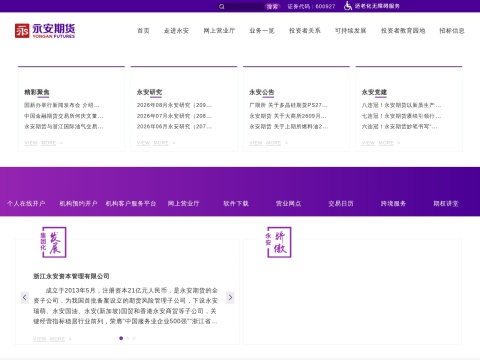Screen dimensions: 480x360
Task: Open party news item 八连冠
Action: click(401, 105)
